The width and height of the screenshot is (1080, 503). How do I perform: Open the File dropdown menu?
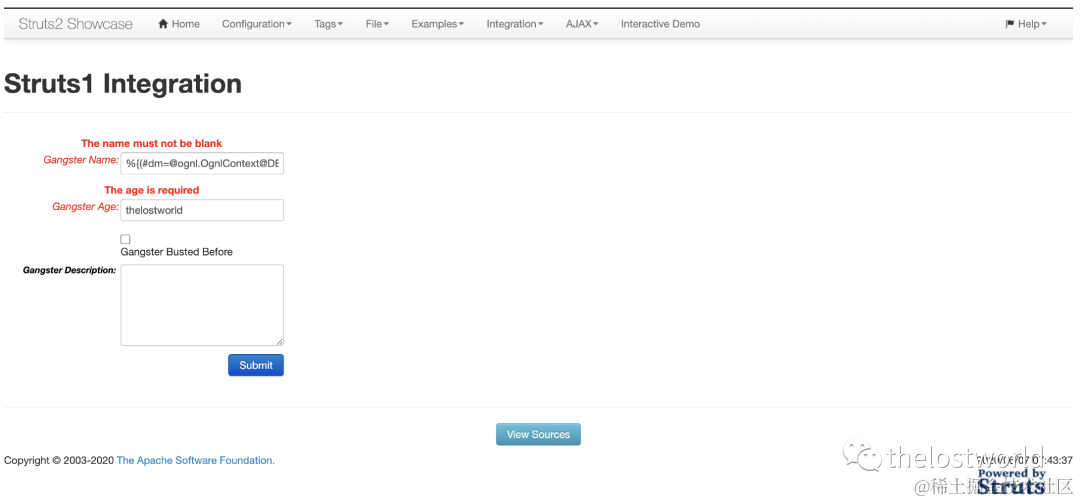[x=377, y=24]
